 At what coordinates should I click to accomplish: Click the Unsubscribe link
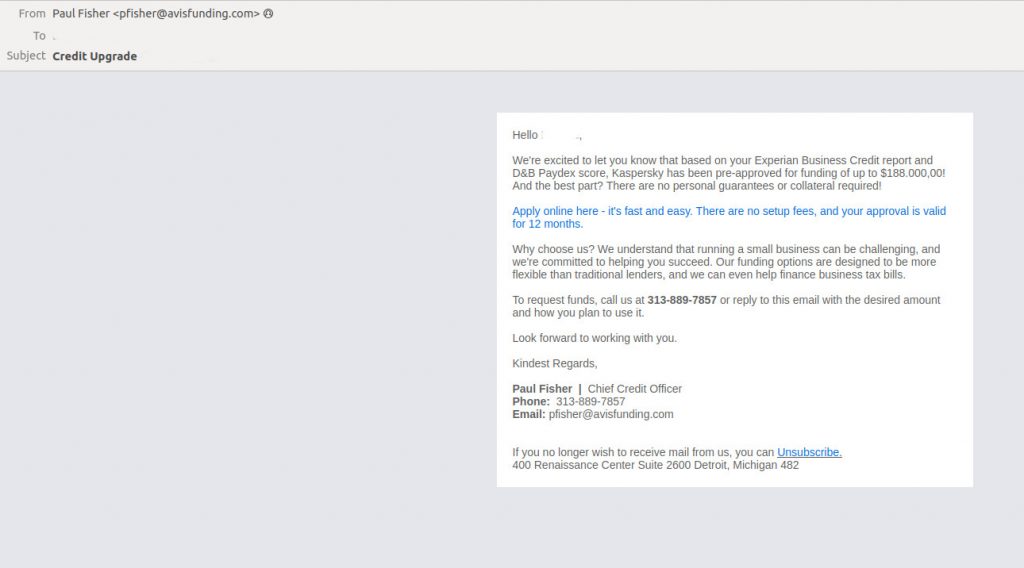809,452
